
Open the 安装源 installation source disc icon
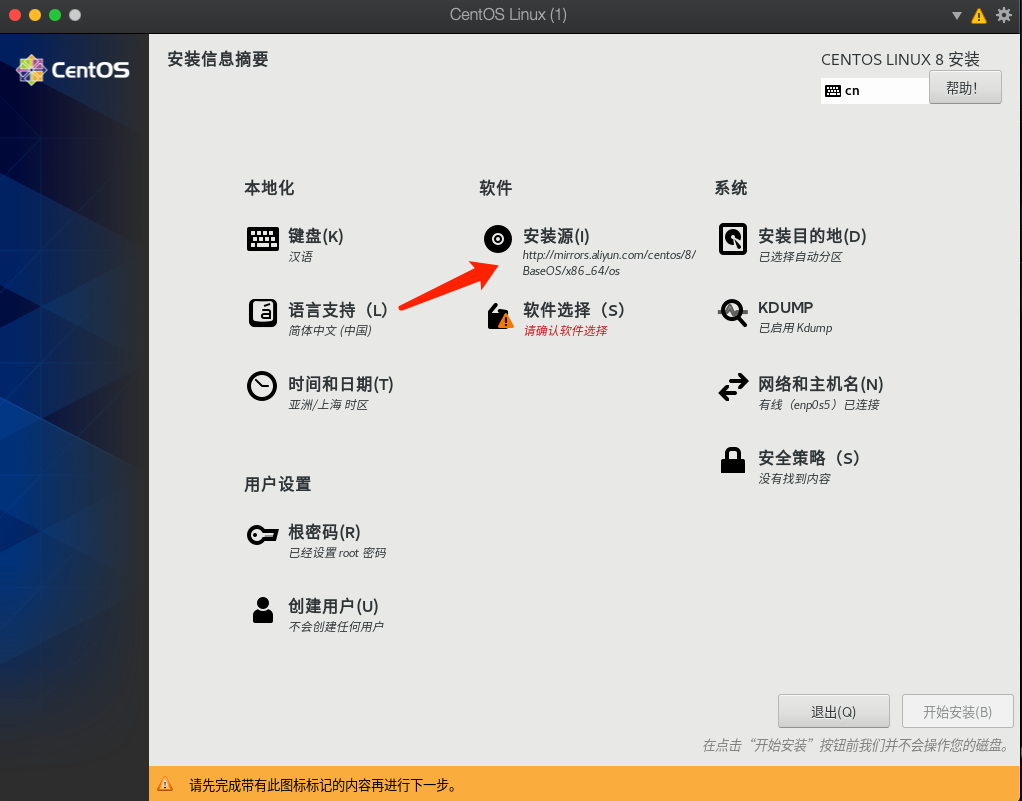click(x=497, y=238)
